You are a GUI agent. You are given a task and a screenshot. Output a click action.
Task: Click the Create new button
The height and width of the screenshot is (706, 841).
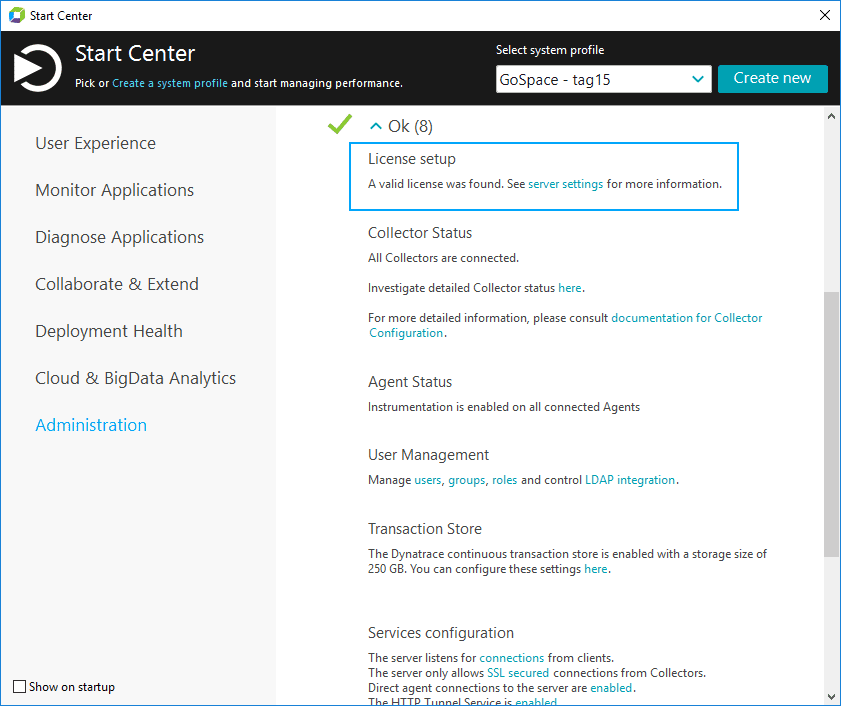tap(772, 78)
